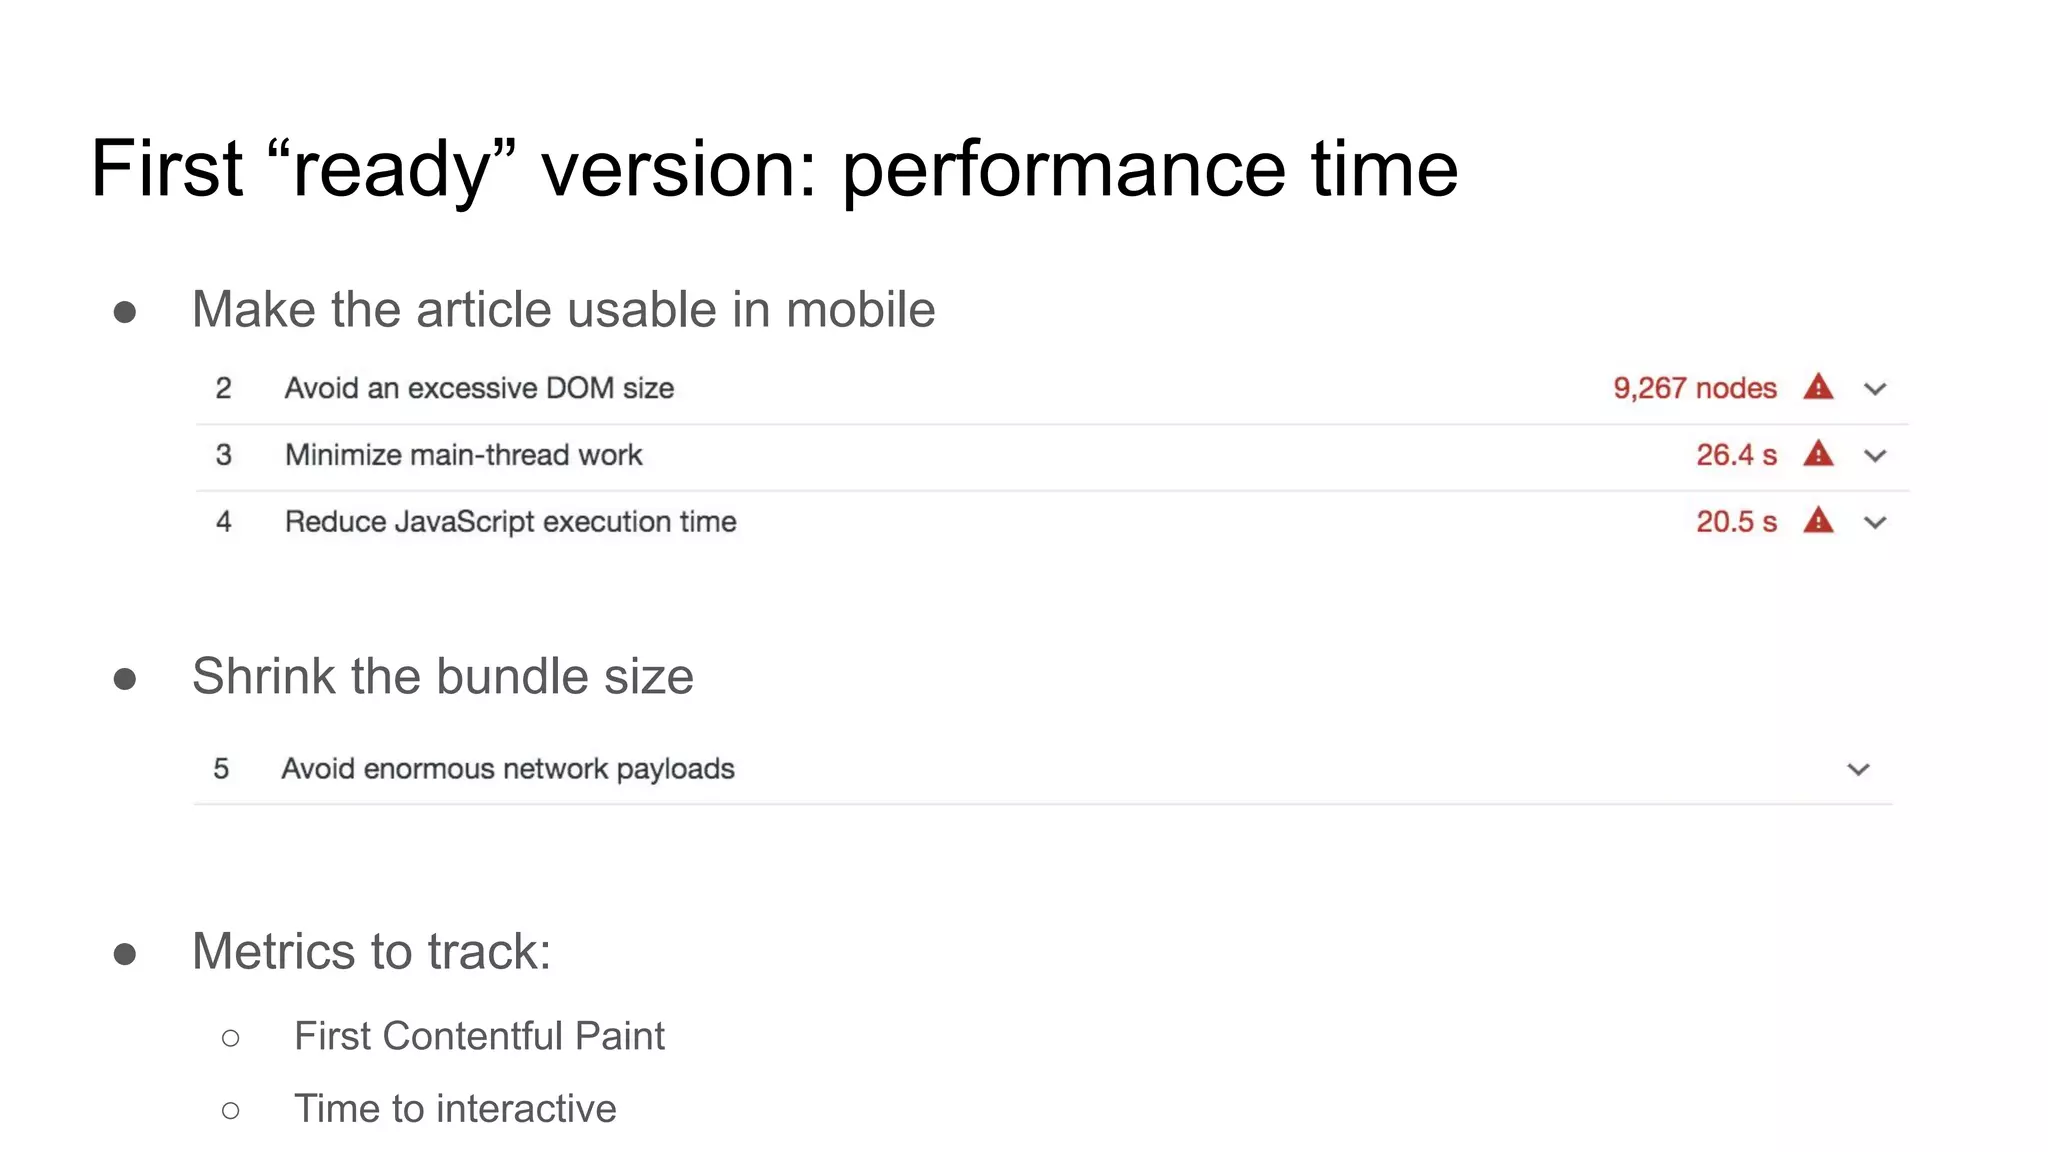Click First Contentful Paint sub-bullet
This screenshot has width=2048, height=1152.
click(x=479, y=1036)
